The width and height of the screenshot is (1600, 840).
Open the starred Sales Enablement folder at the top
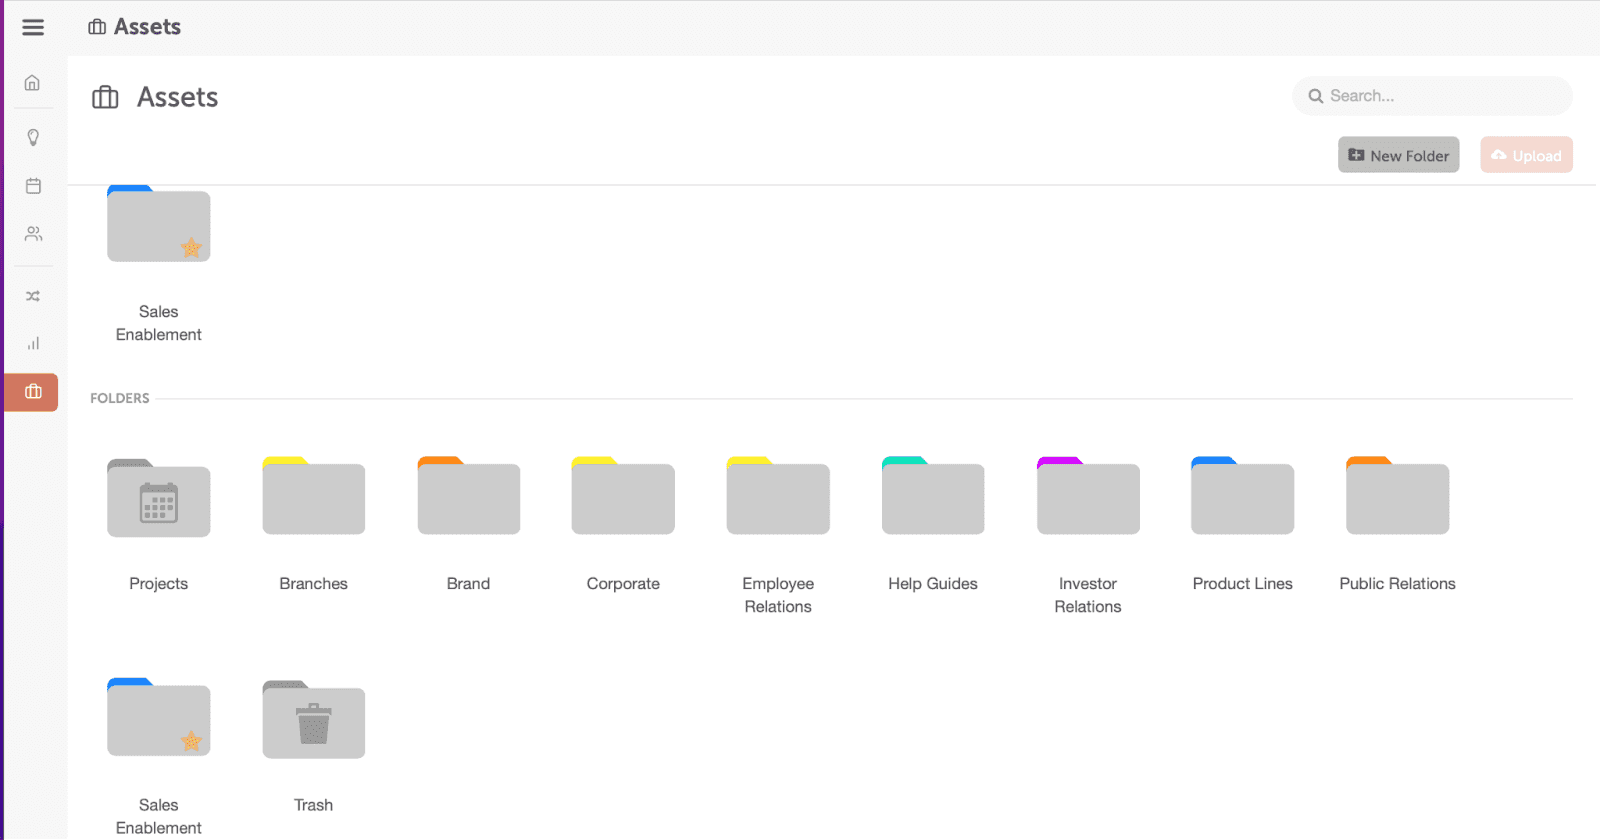(159, 224)
